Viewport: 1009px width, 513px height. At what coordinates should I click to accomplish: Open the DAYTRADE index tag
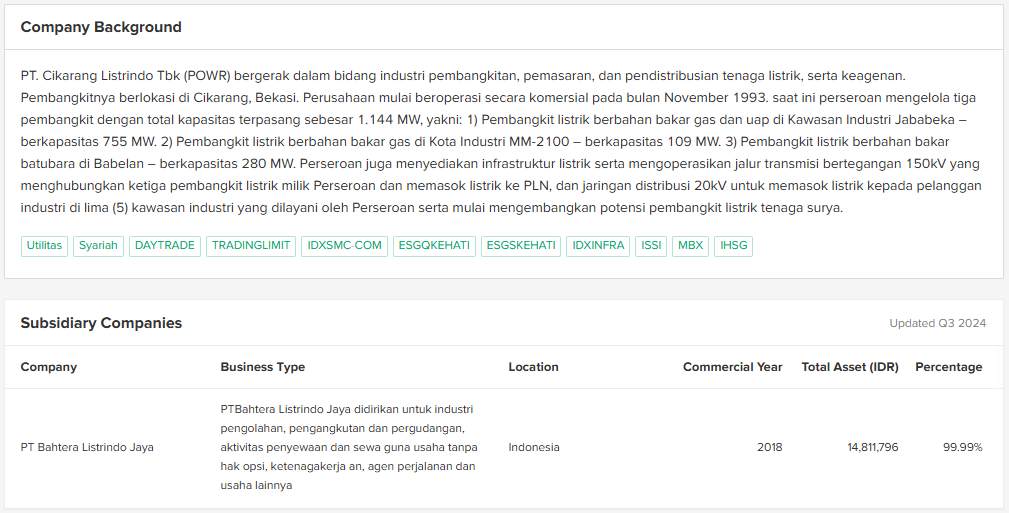point(165,246)
